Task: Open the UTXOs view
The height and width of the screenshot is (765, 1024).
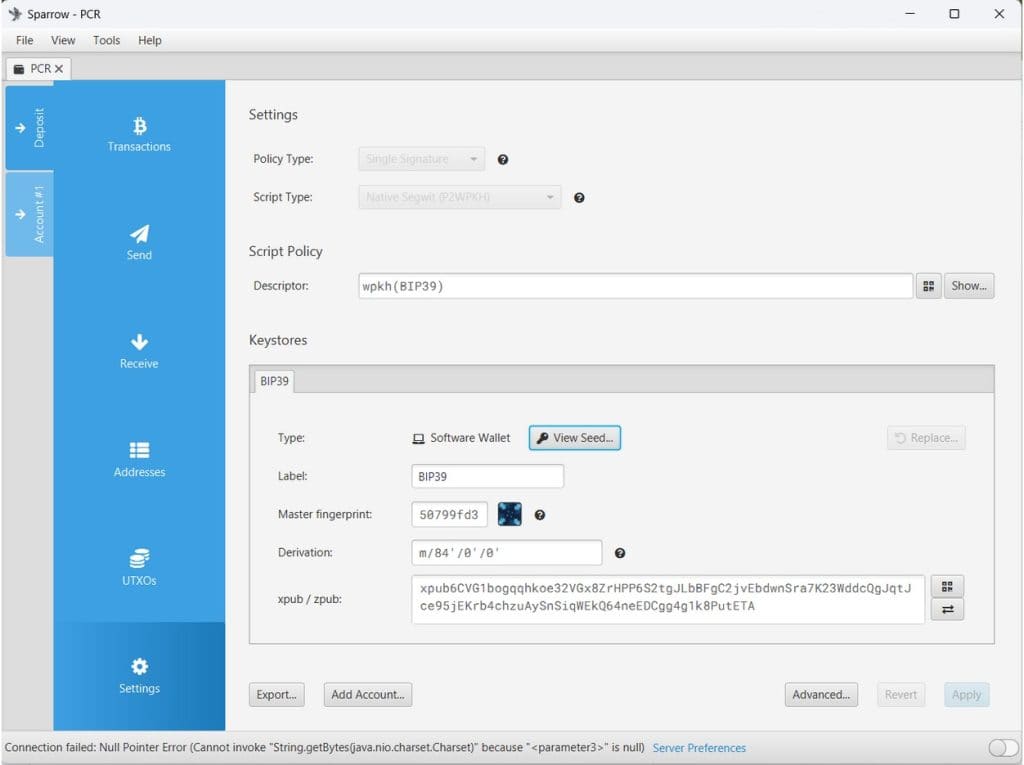Action: click(139, 570)
